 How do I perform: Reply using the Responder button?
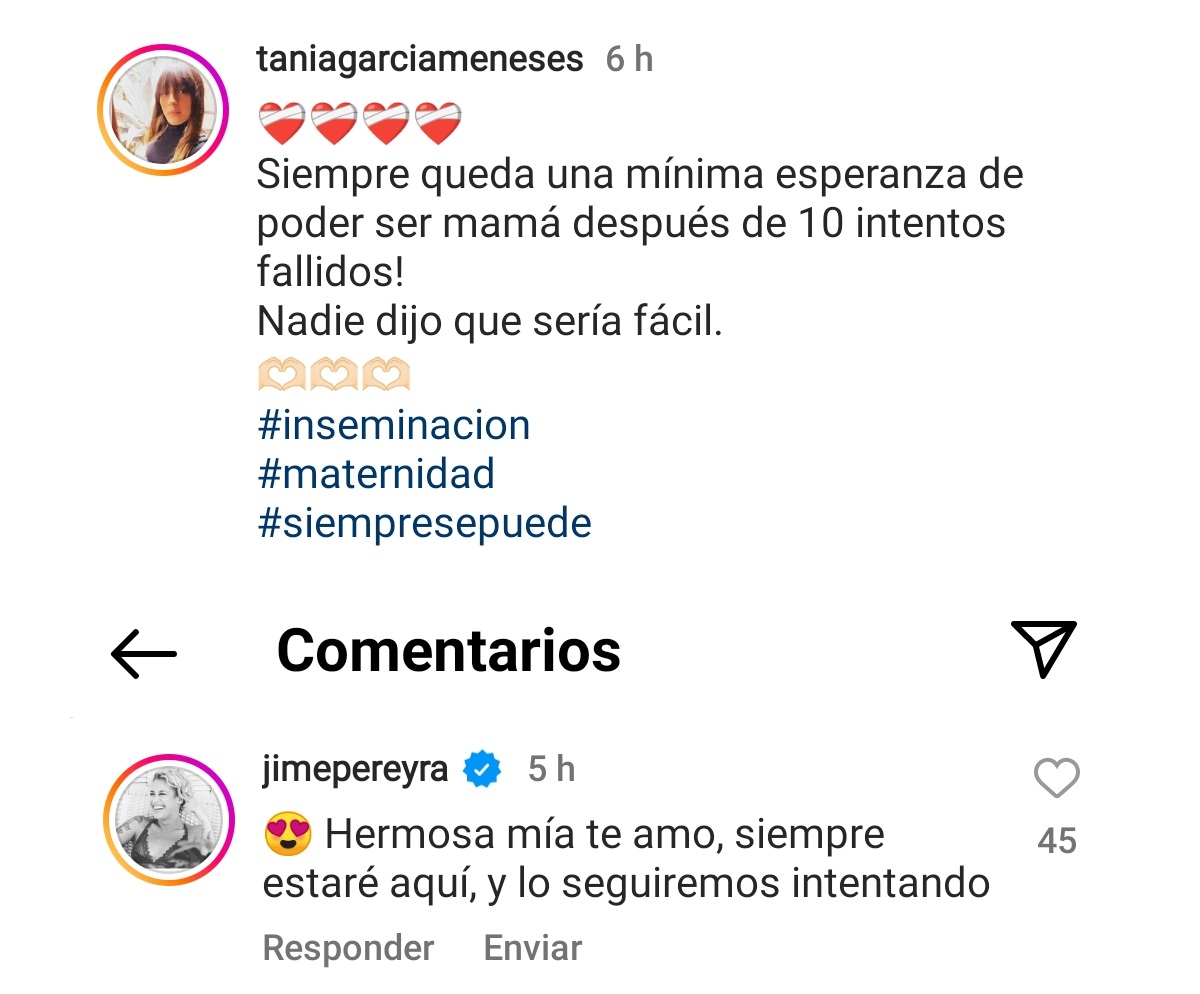tap(347, 946)
